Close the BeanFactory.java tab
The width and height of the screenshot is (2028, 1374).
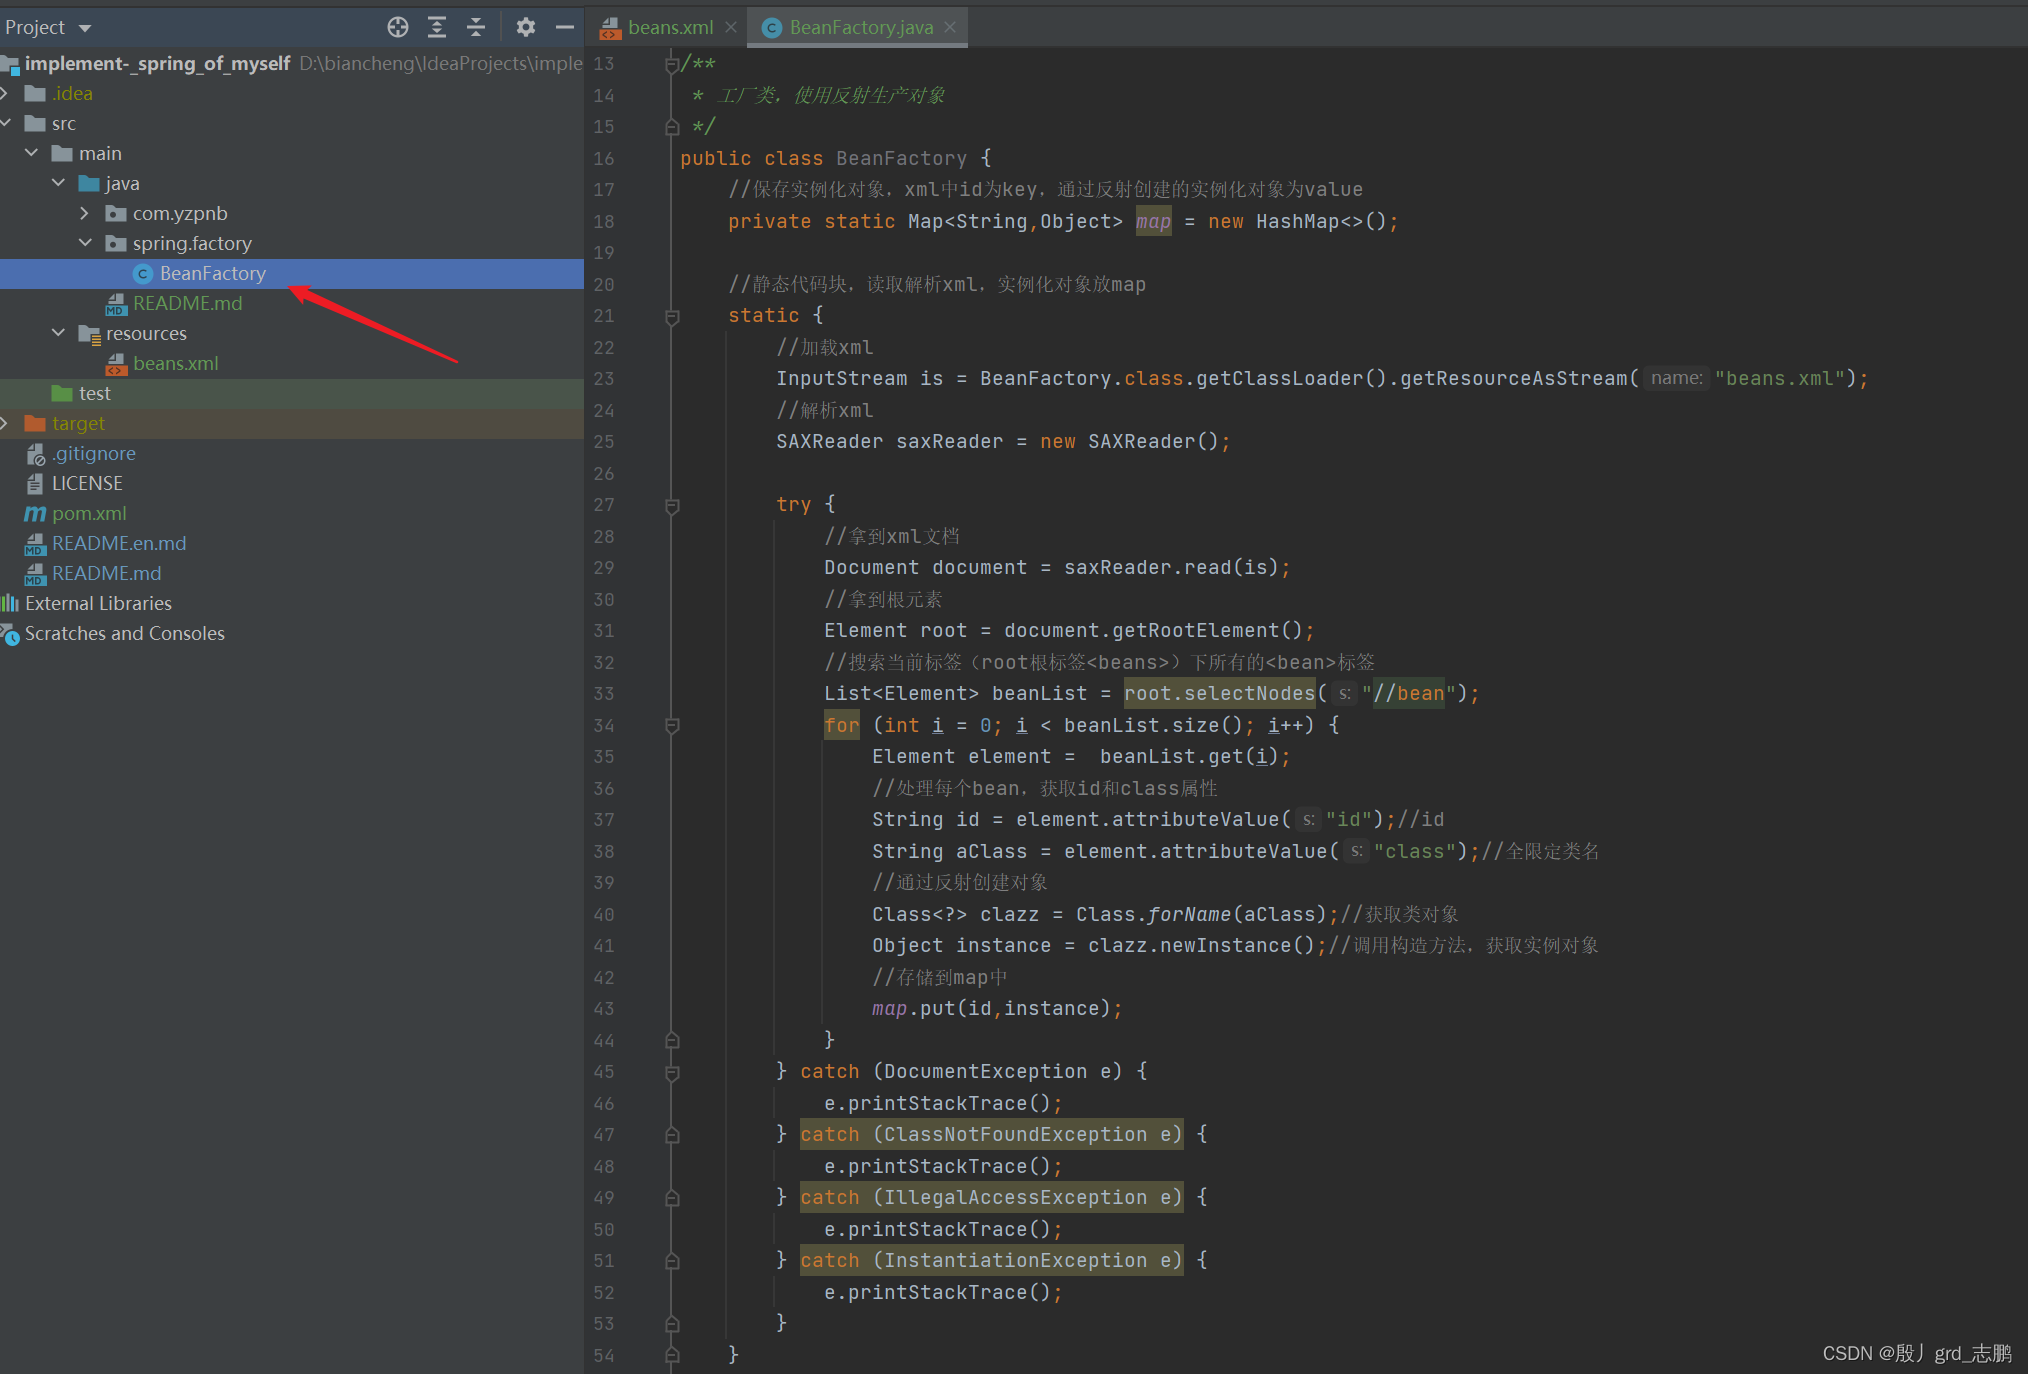950,27
